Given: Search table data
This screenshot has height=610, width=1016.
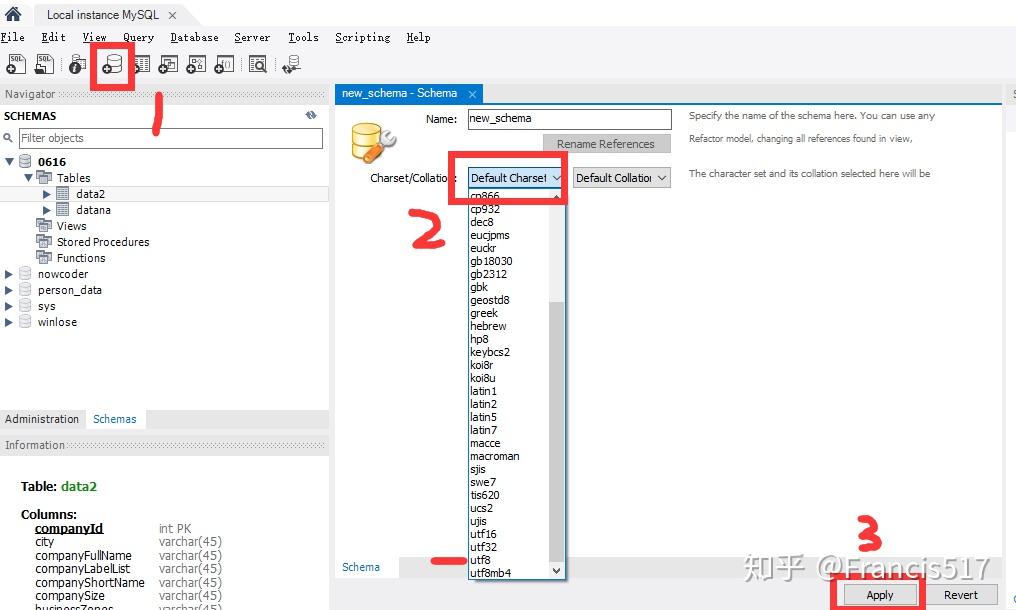Looking at the screenshot, I should click(258, 63).
